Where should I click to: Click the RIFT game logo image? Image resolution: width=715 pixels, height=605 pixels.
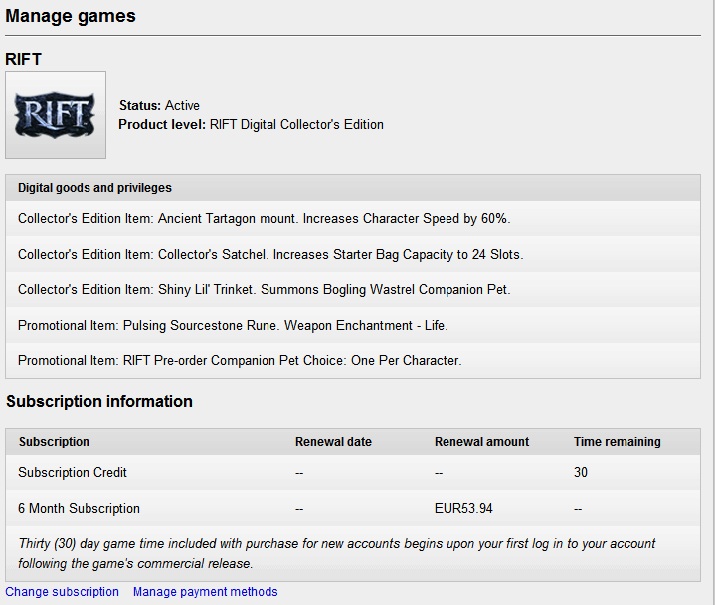coord(55,115)
